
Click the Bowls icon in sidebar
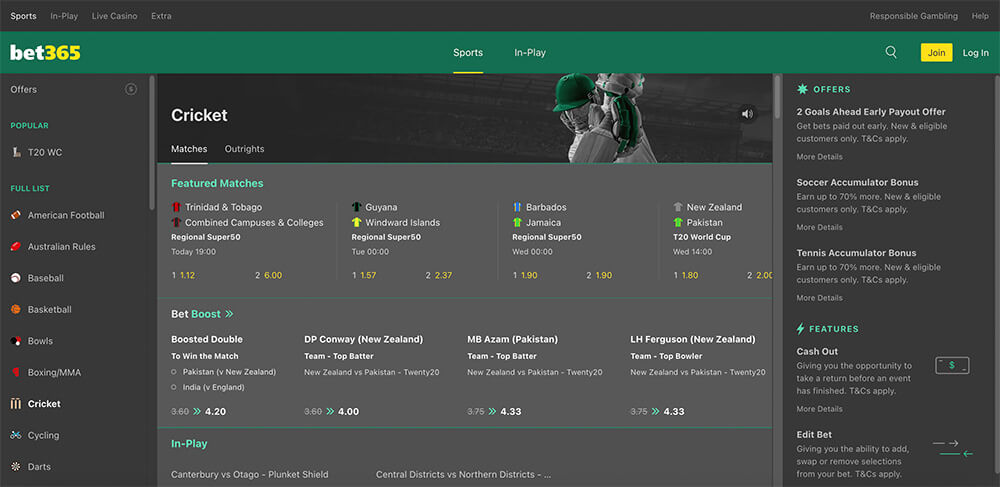point(16,341)
